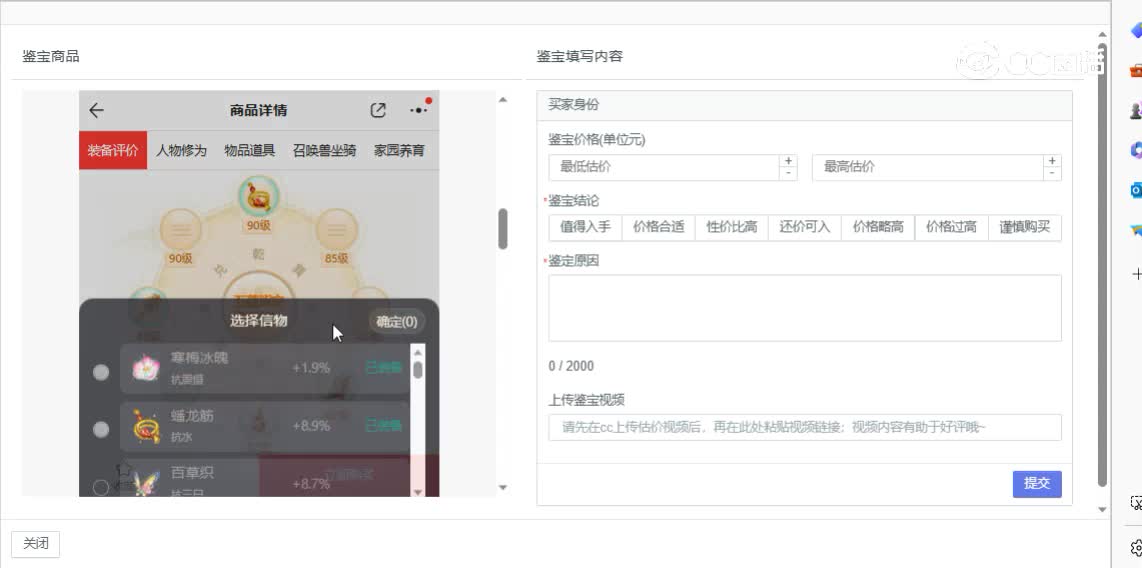Screen dimensions: 1142x568
Task: Select the 蟠龙筋 radio button
Action: point(101,430)
